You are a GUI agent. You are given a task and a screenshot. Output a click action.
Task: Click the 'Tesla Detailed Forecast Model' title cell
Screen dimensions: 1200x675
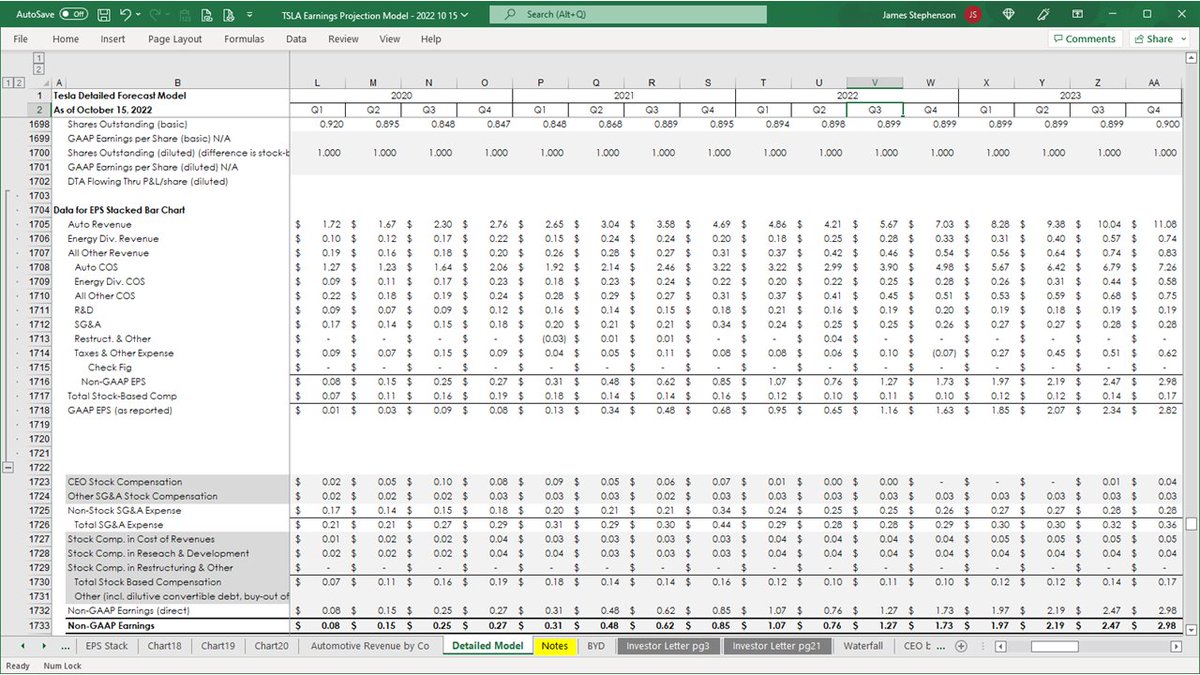[x=119, y=96]
